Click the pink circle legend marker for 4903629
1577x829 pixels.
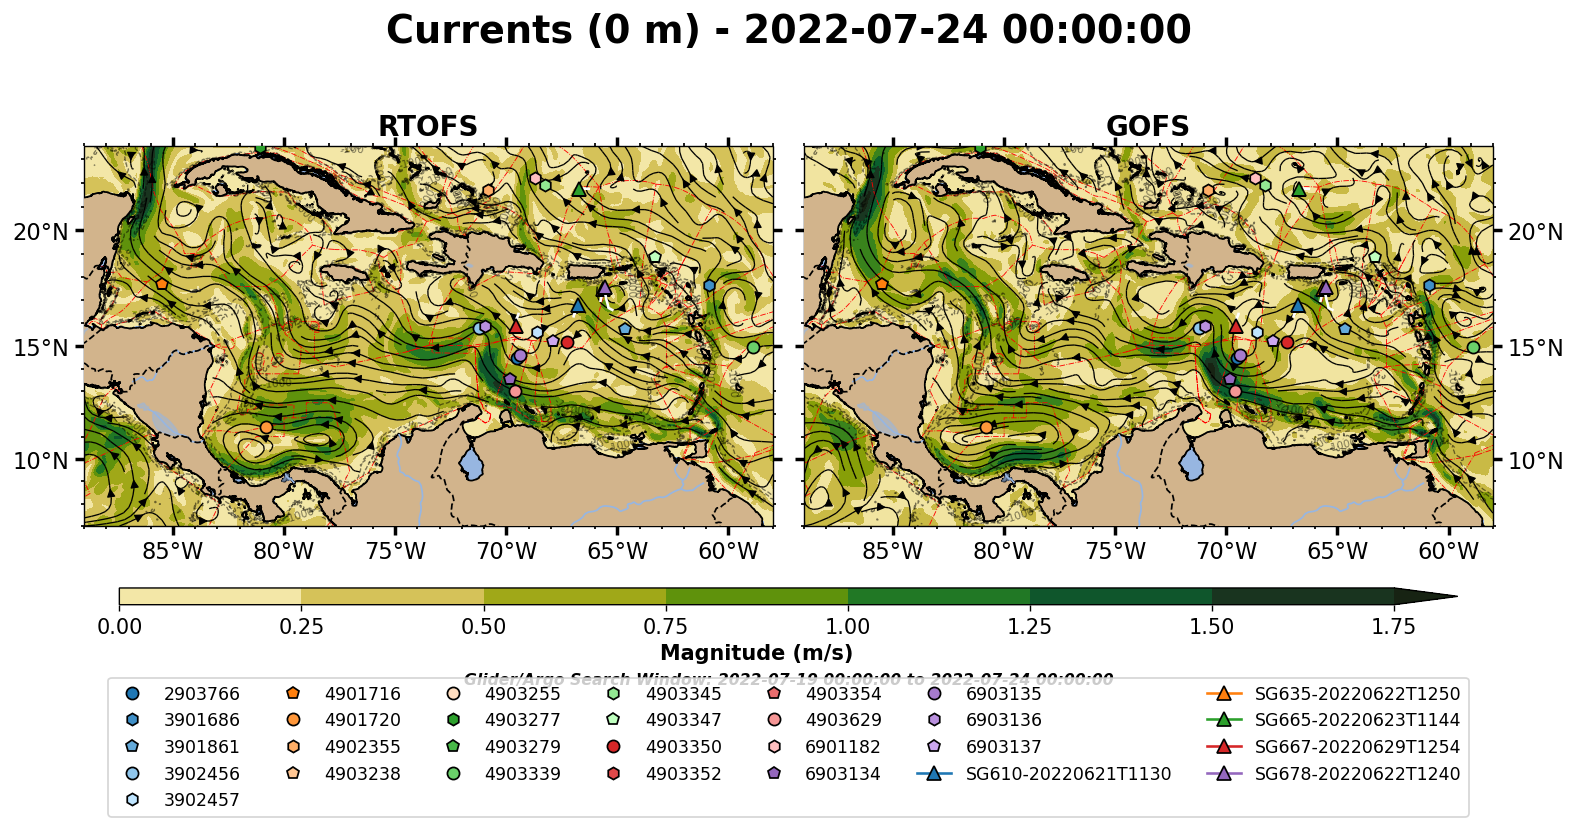coord(774,720)
